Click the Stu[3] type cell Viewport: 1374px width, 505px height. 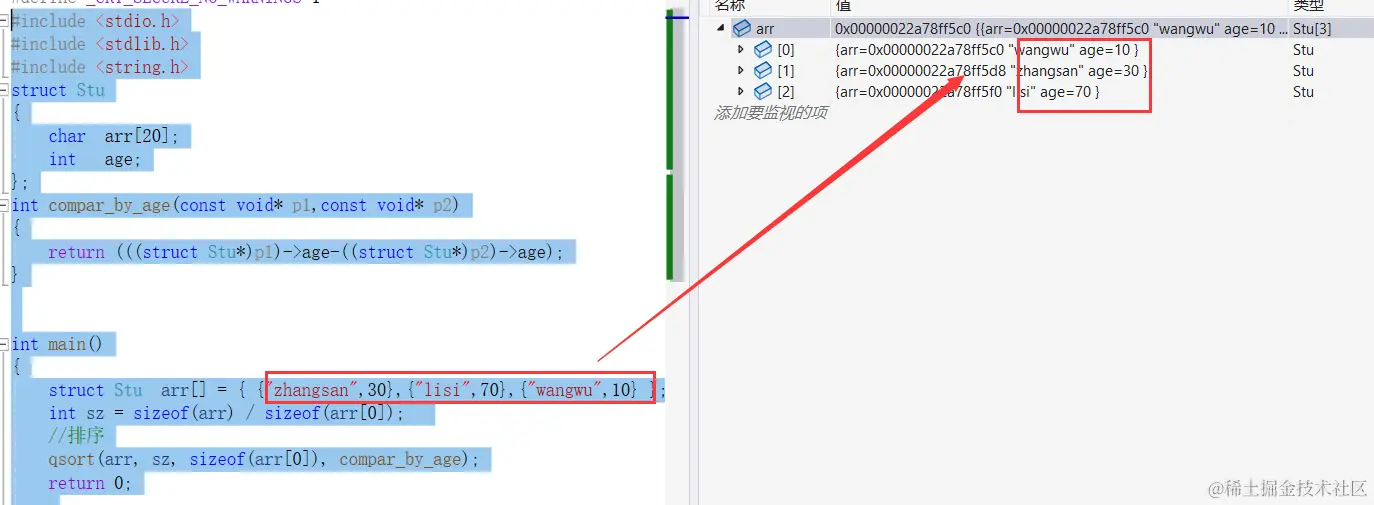point(1311,29)
